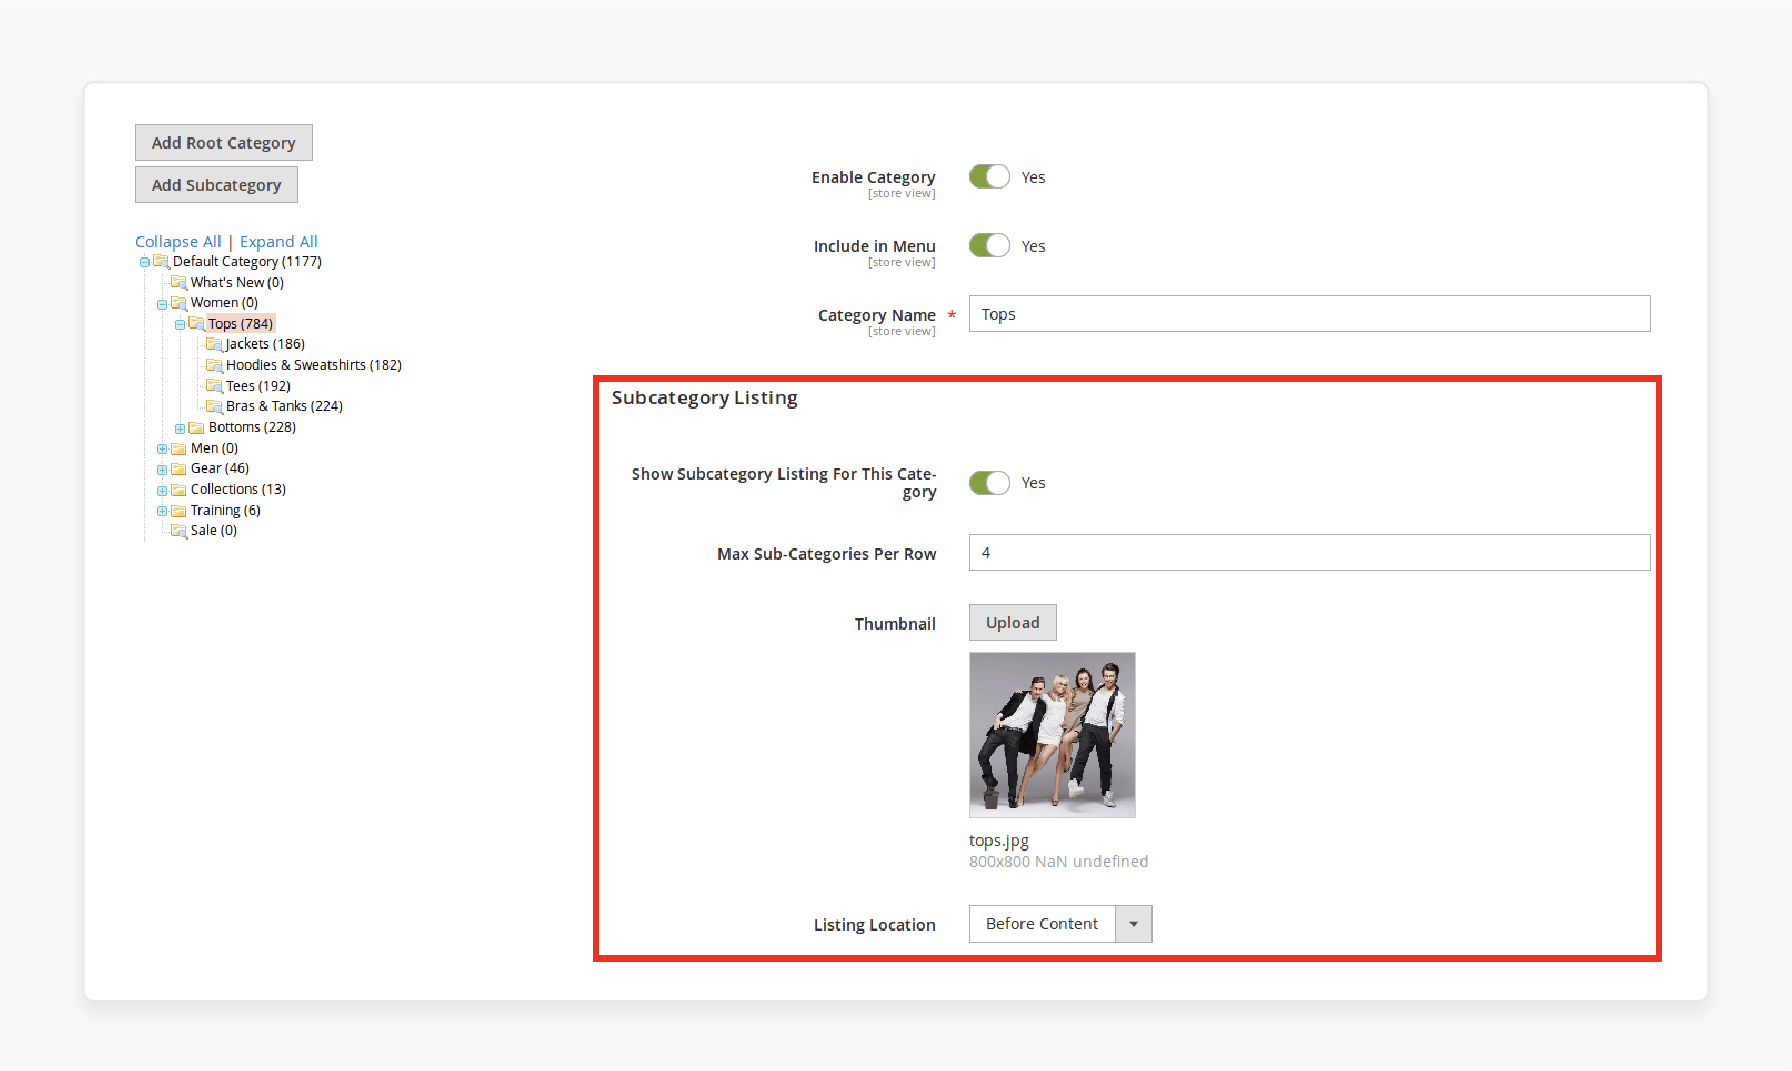Click the Jackets folder icon
The width and height of the screenshot is (1792, 1071).
coord(214,345)
